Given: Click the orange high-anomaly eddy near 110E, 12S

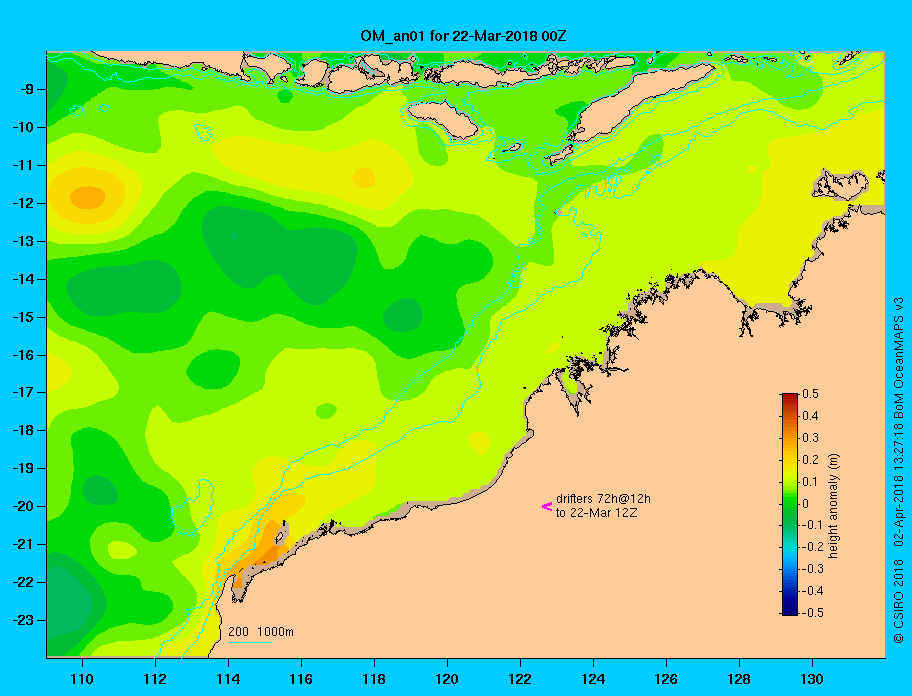Looking at the screenshot, I should [x=88, y=198].
